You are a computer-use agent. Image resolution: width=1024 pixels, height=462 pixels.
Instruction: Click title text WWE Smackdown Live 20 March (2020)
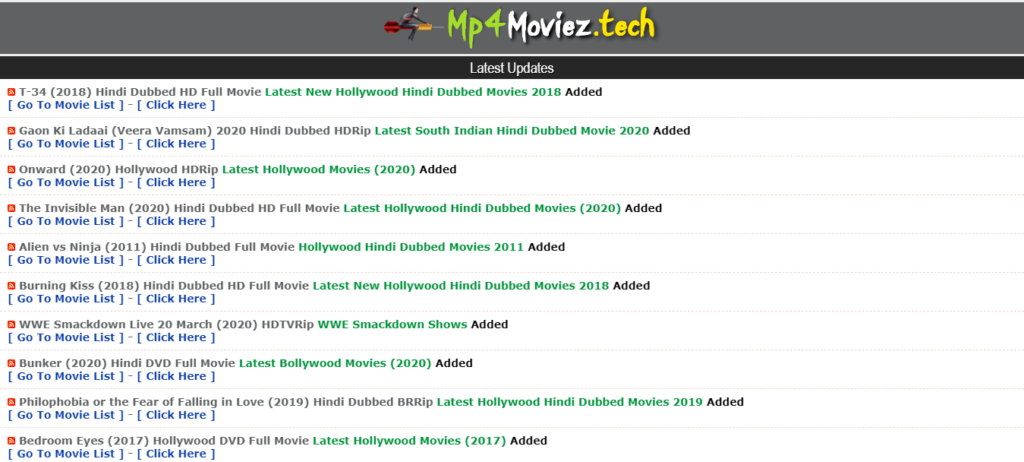point(139,324)
